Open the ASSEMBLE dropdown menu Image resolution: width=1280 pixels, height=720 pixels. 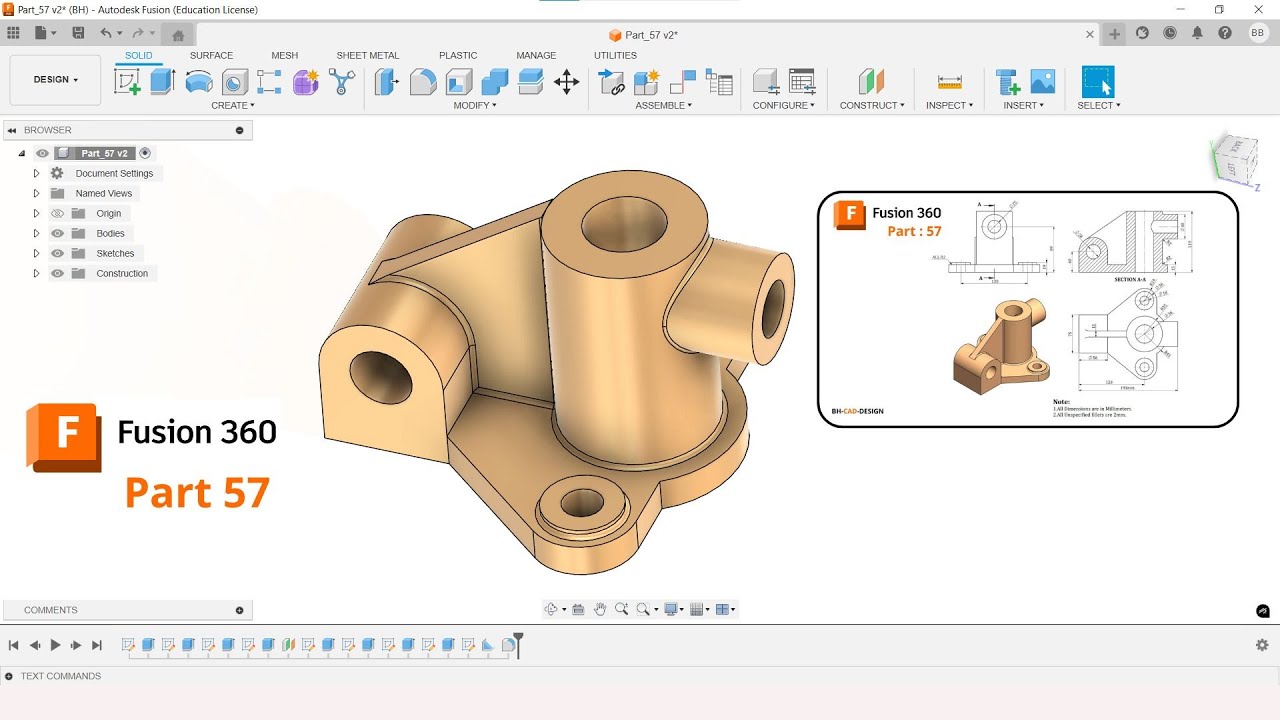click(663, 105)
